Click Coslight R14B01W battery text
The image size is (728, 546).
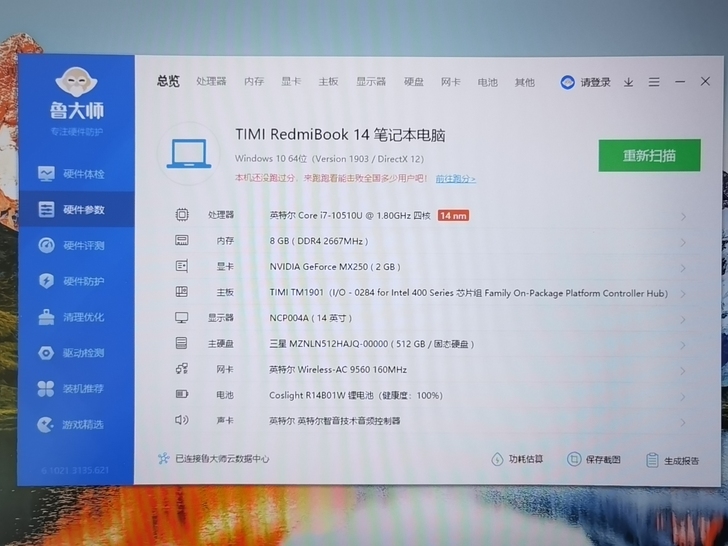(x=356, y=395)
